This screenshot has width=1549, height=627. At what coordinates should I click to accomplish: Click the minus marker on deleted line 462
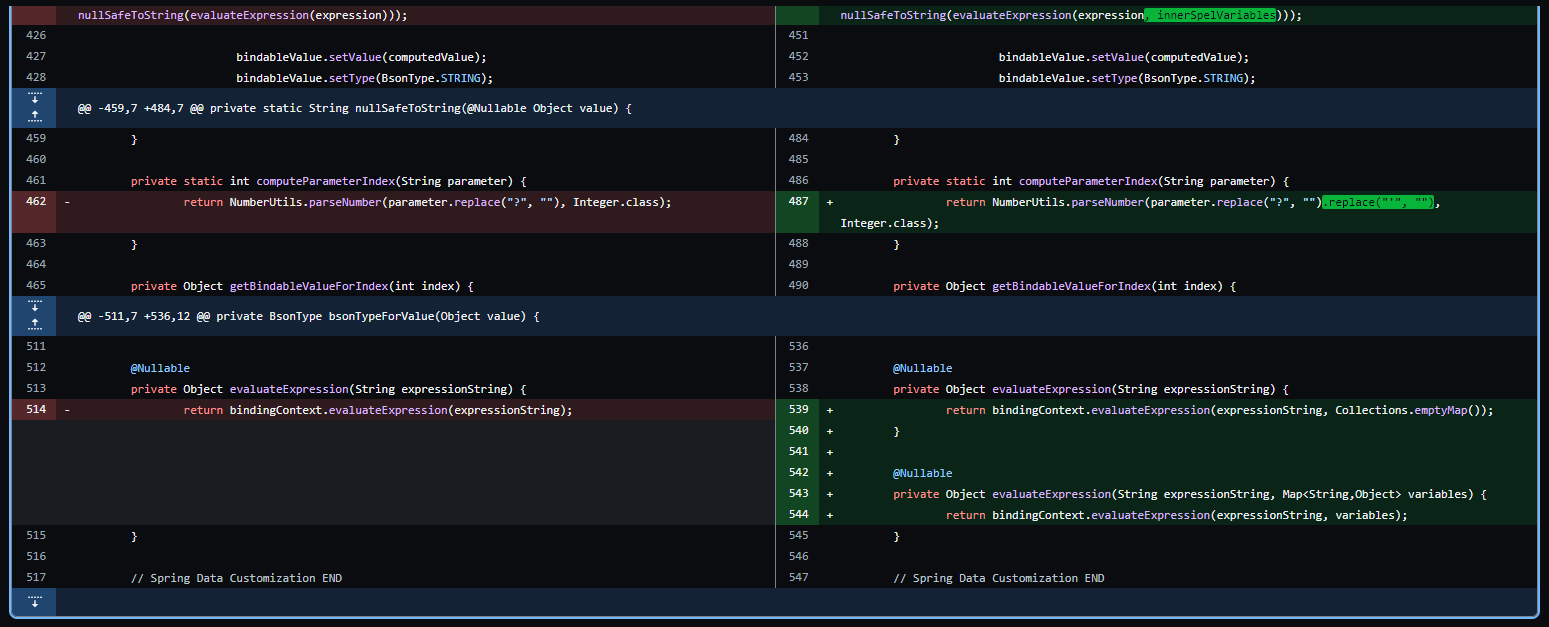pos(67,201)
